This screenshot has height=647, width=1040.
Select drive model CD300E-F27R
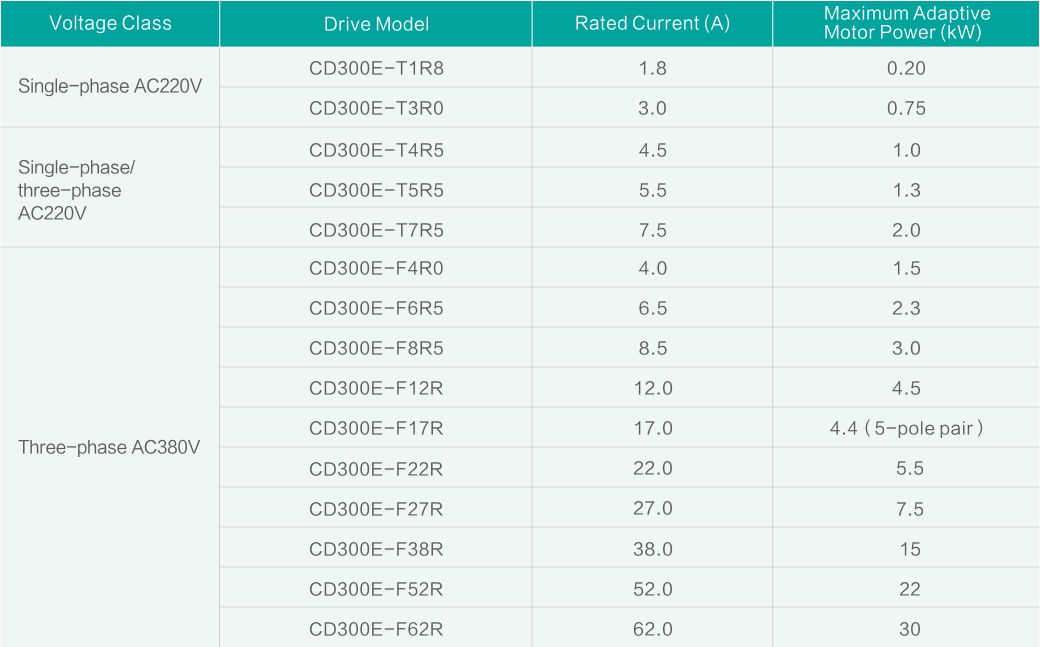(x=376, y=509)
